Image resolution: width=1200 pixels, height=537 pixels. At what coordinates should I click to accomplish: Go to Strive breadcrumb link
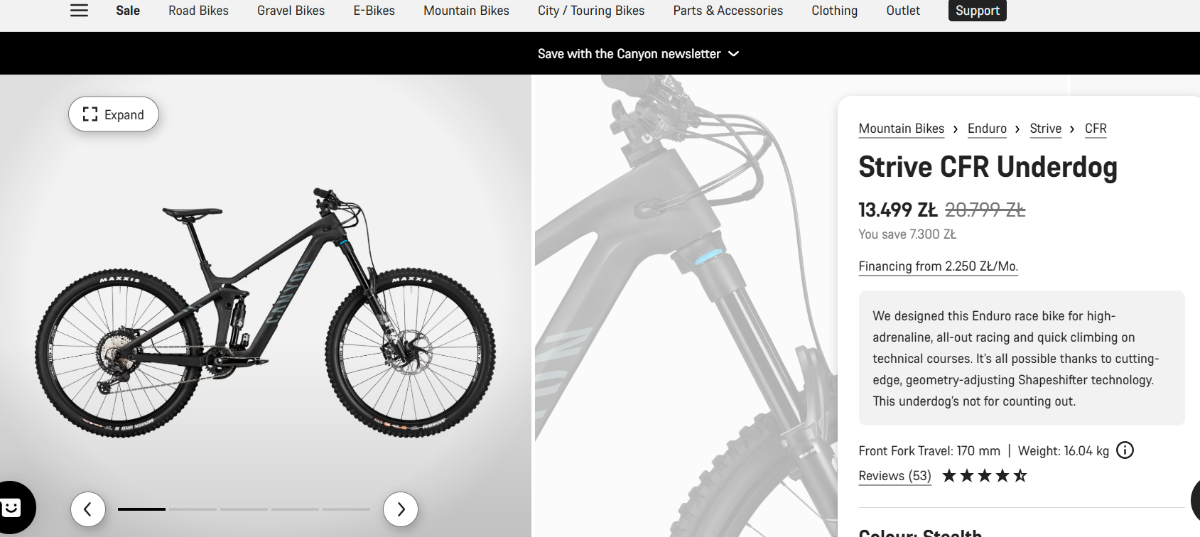point(1045,129)
